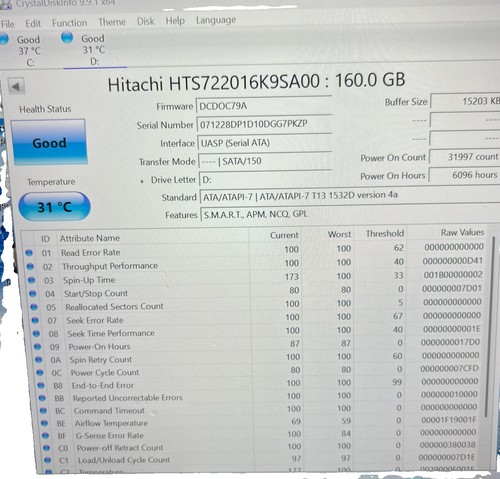The image size is (500, 479).
Task: Click the Good health status button
Action: pos(49,142)
